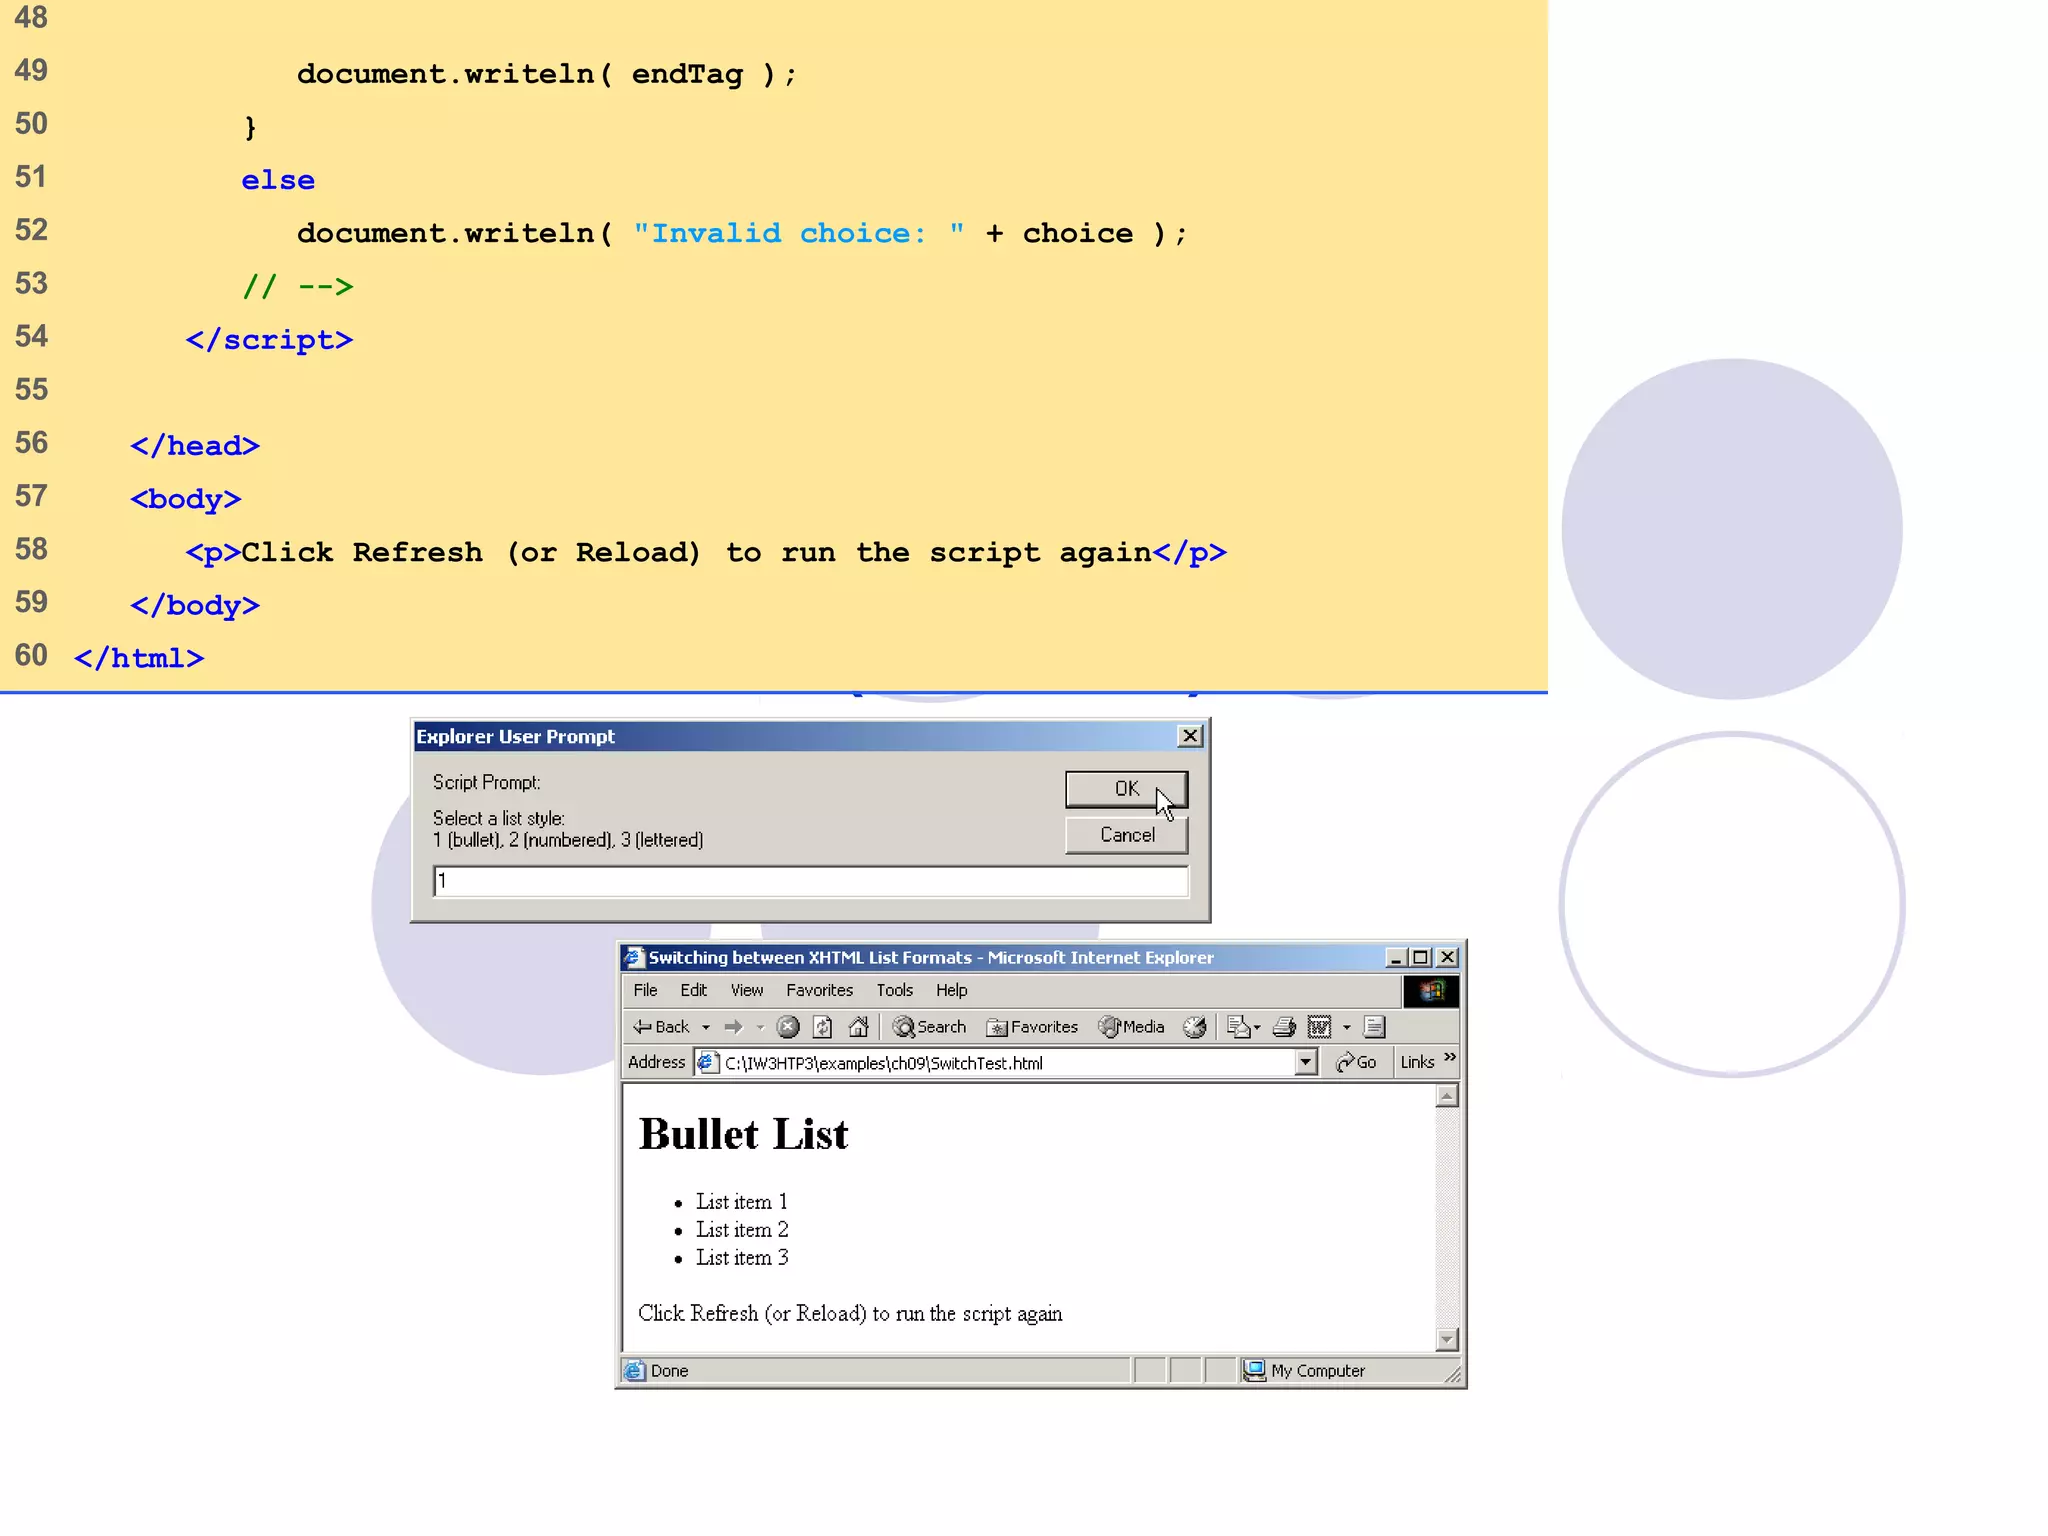Go to Home via the house icon
2048x1536 pixels.
pos(858,1027)
